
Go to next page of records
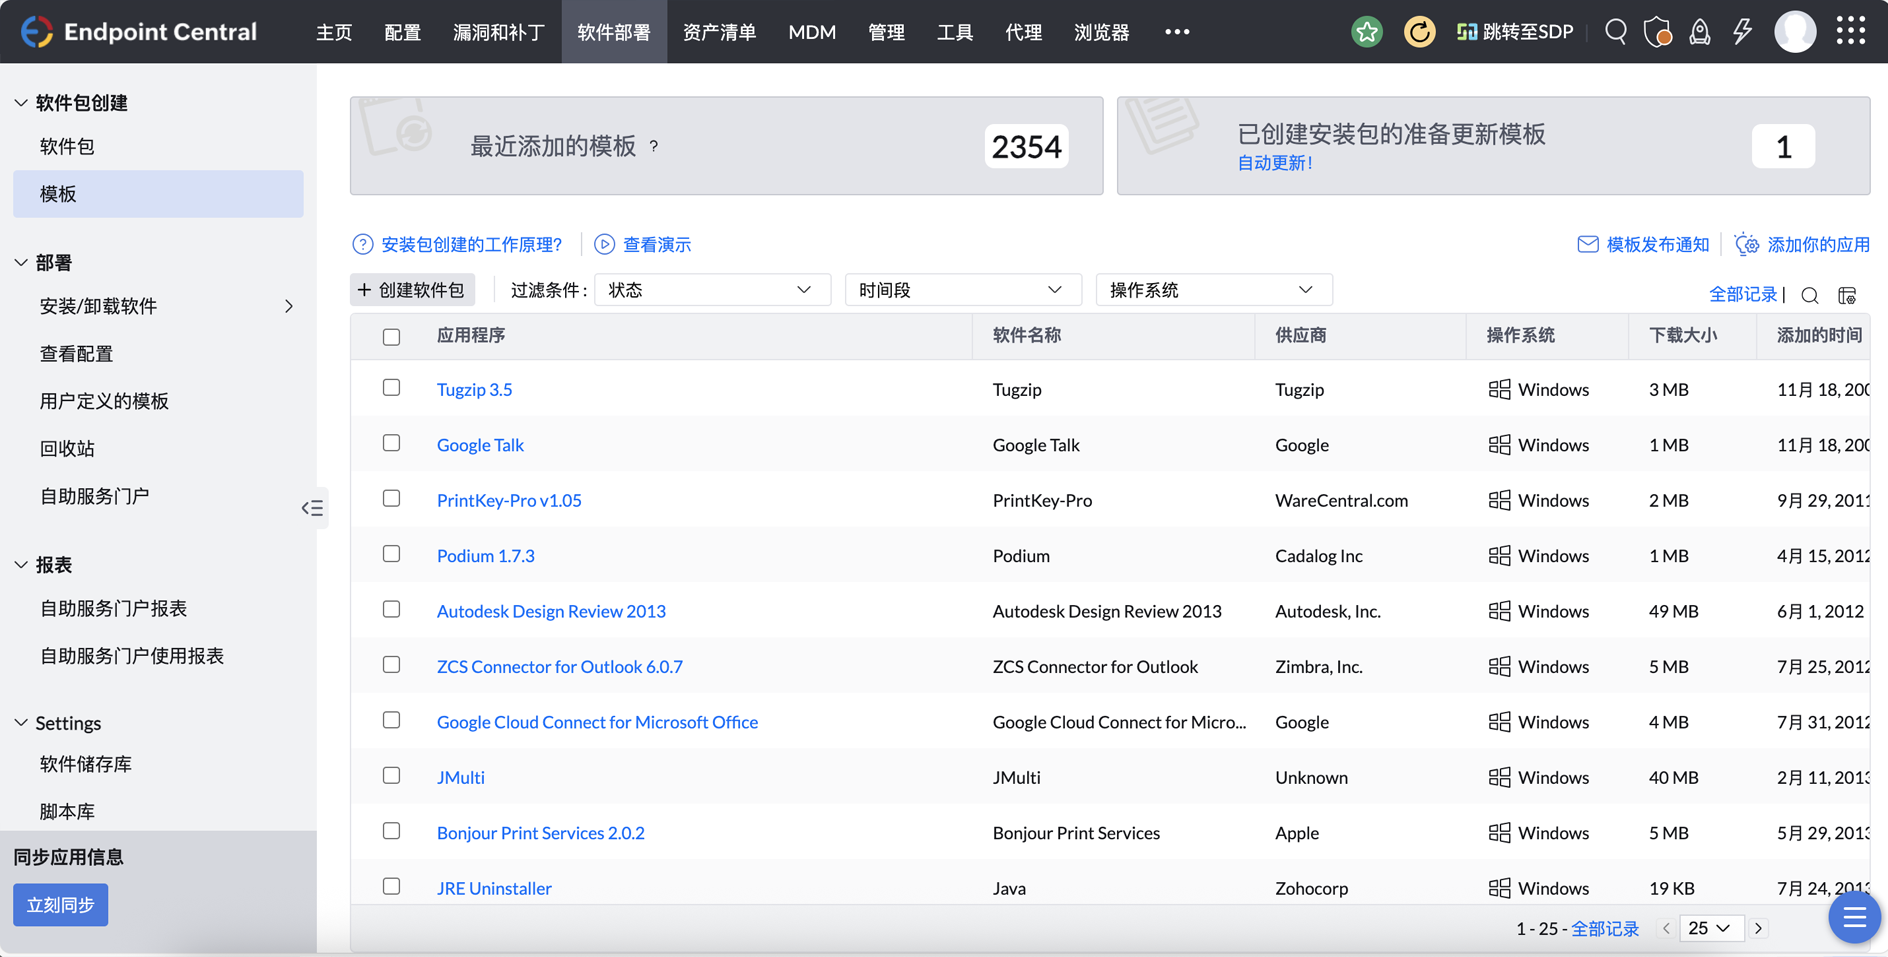click(1758, 929)
